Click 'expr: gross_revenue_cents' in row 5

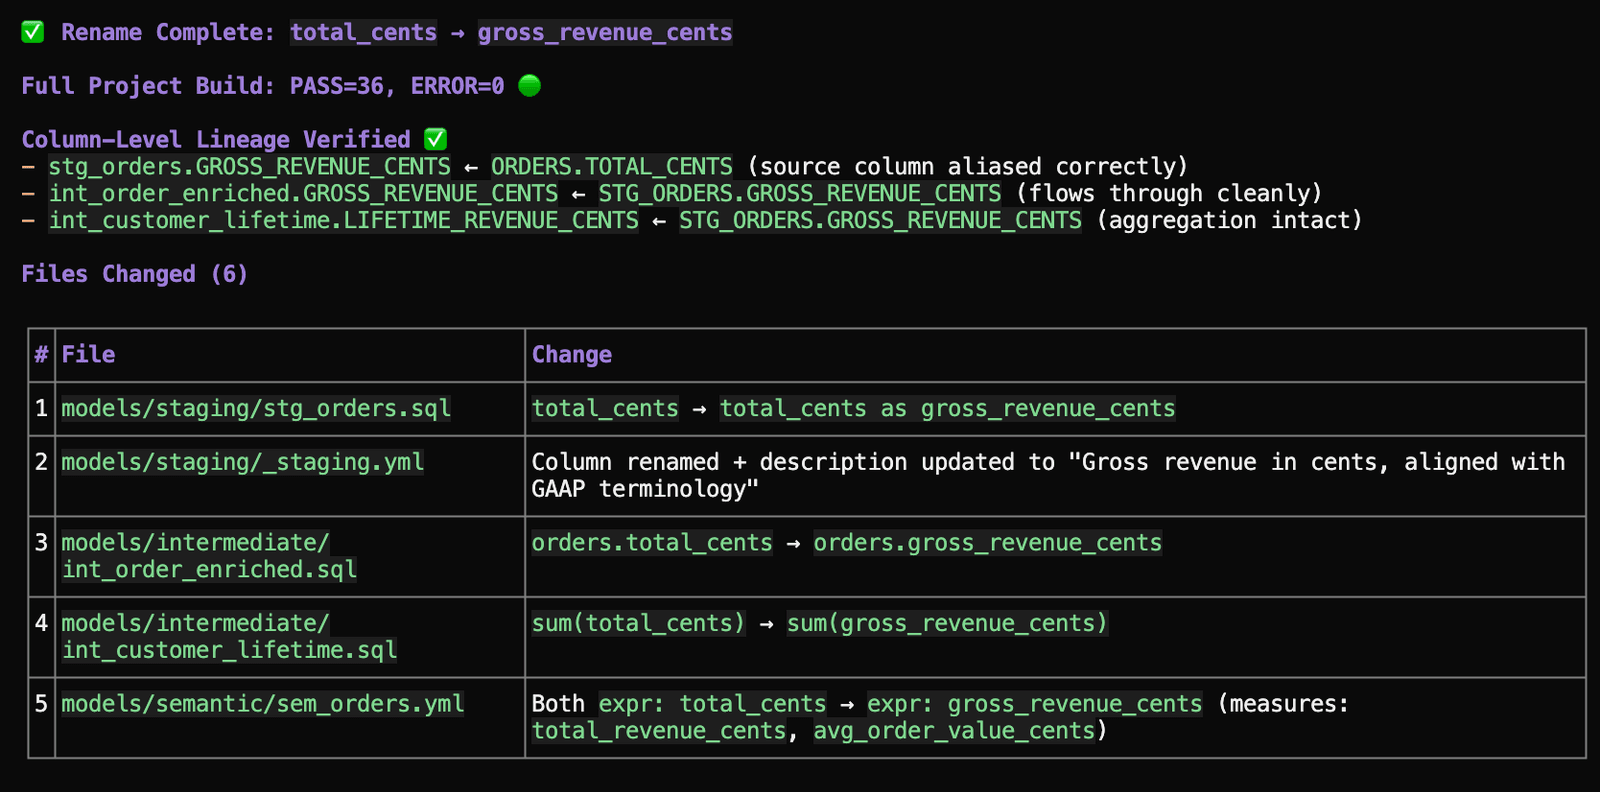tap(1035, 704)
